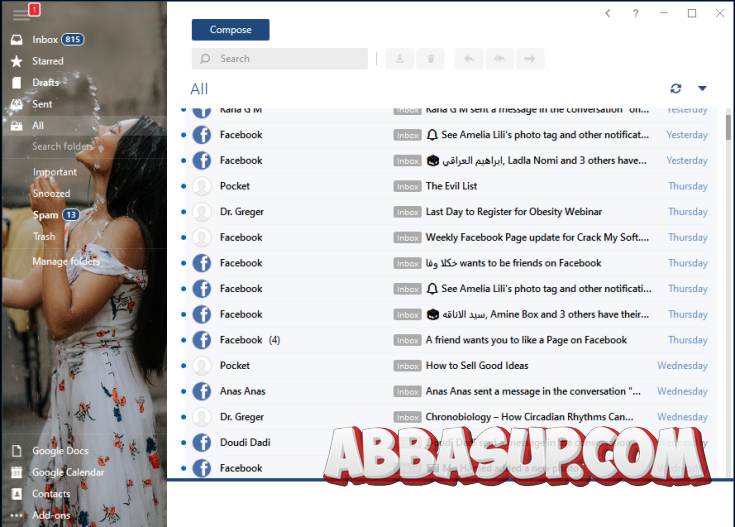Click Manage folders
The height and width of the screenshot is (527, 735).
tap(66, 261)
